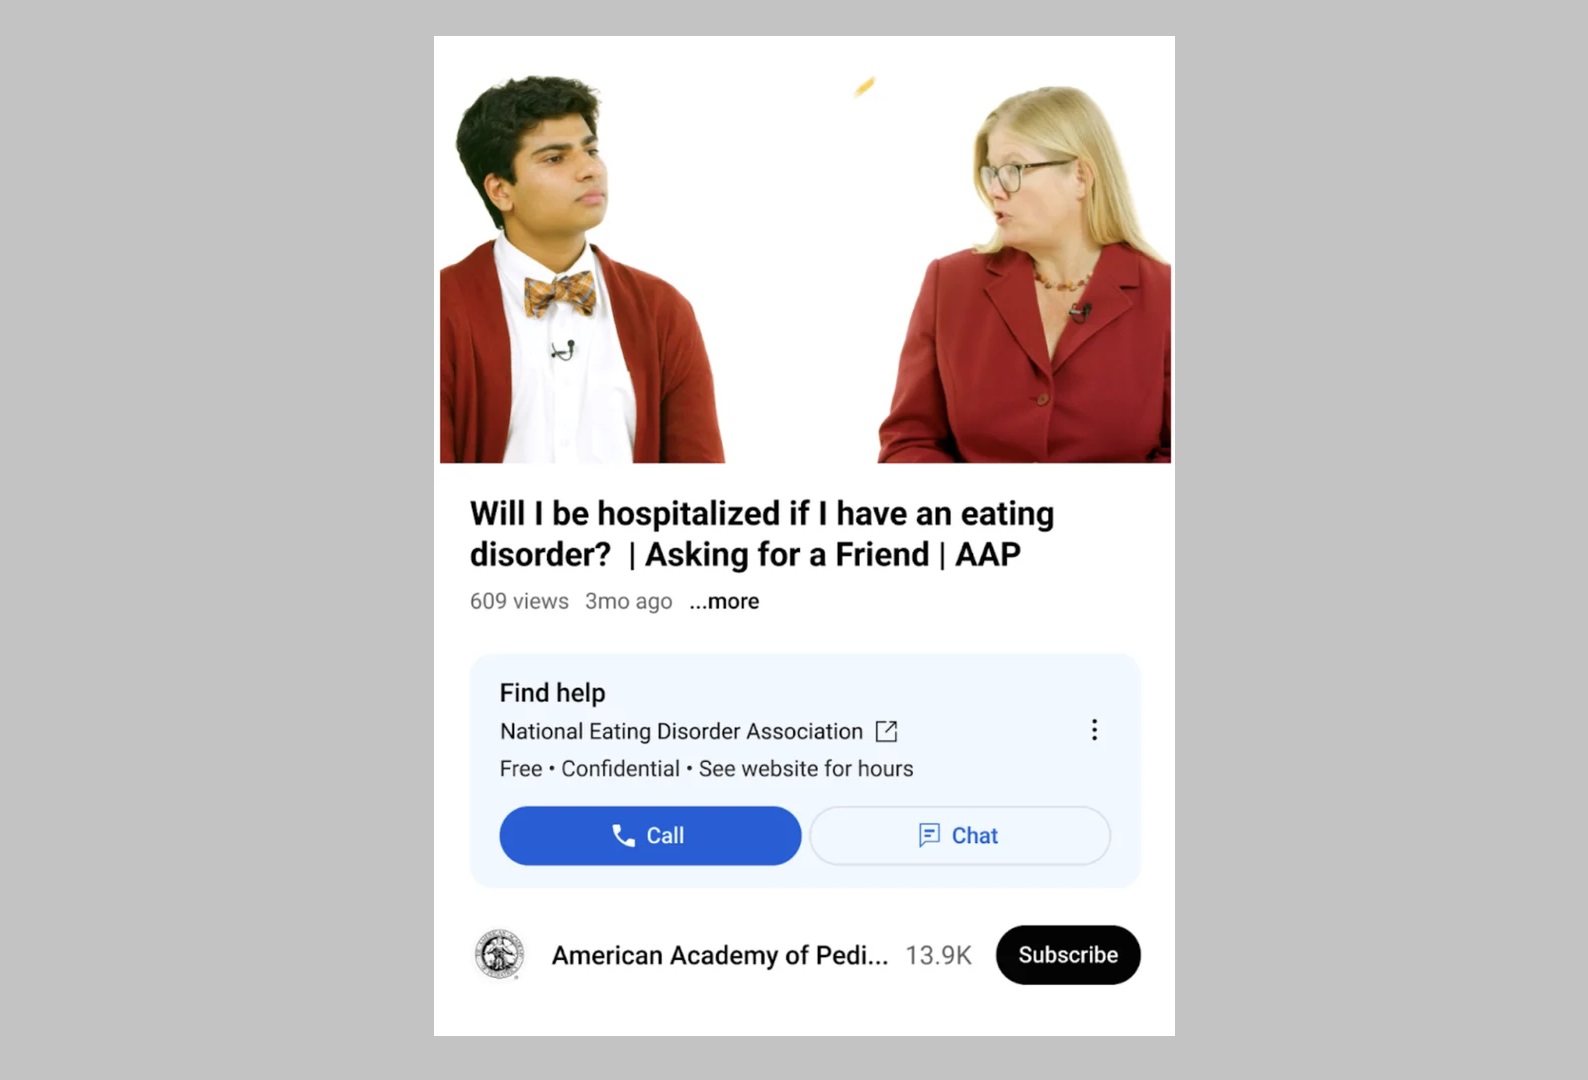
Task: Open the American Academy of Pedi... channel name
Action: click(x=719, y=956)
